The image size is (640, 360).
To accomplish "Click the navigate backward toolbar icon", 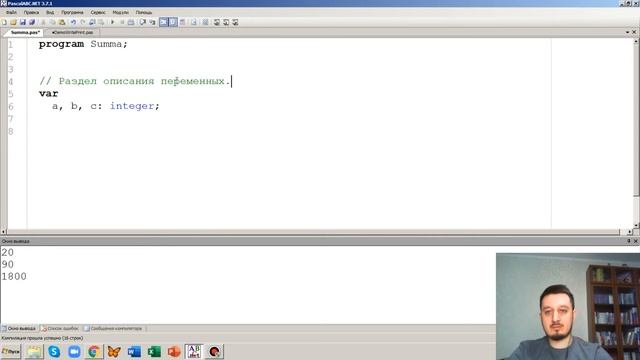I will [x=92, y=22].
